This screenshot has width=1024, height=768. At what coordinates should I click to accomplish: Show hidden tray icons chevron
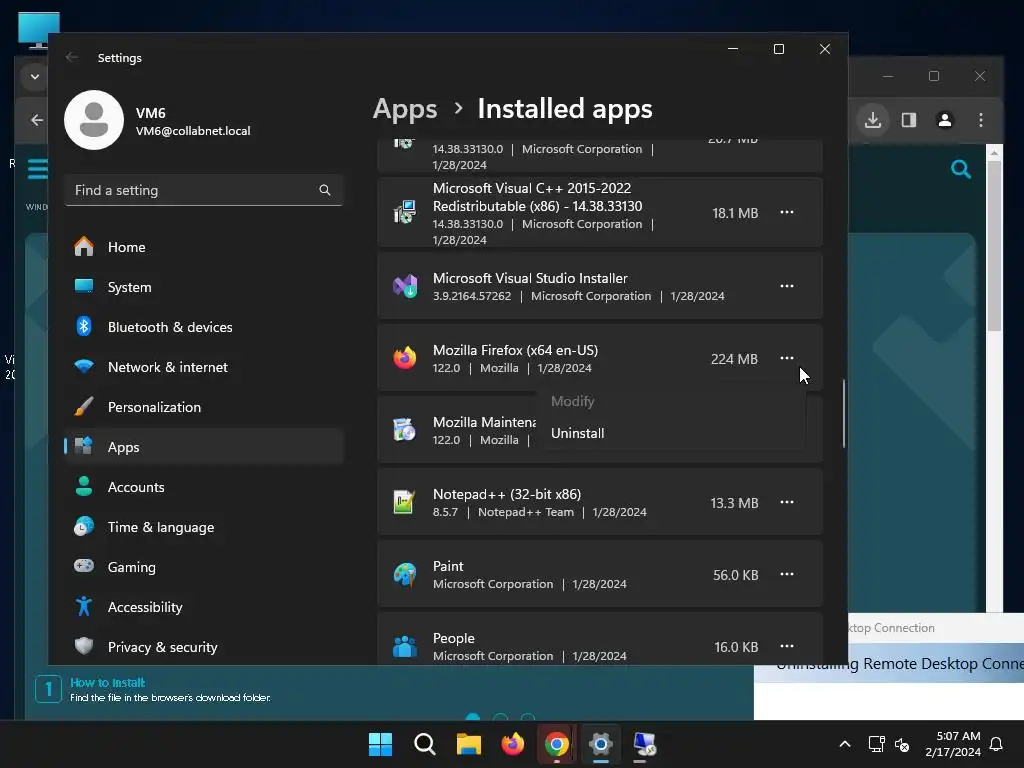(844, 744)
